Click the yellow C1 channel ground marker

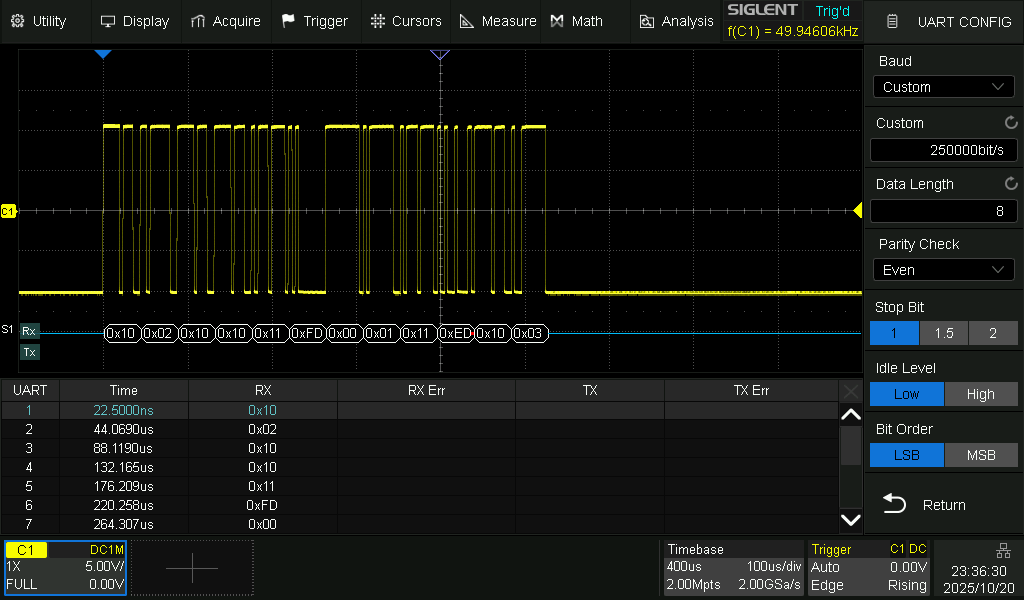[x=9, y=211]
